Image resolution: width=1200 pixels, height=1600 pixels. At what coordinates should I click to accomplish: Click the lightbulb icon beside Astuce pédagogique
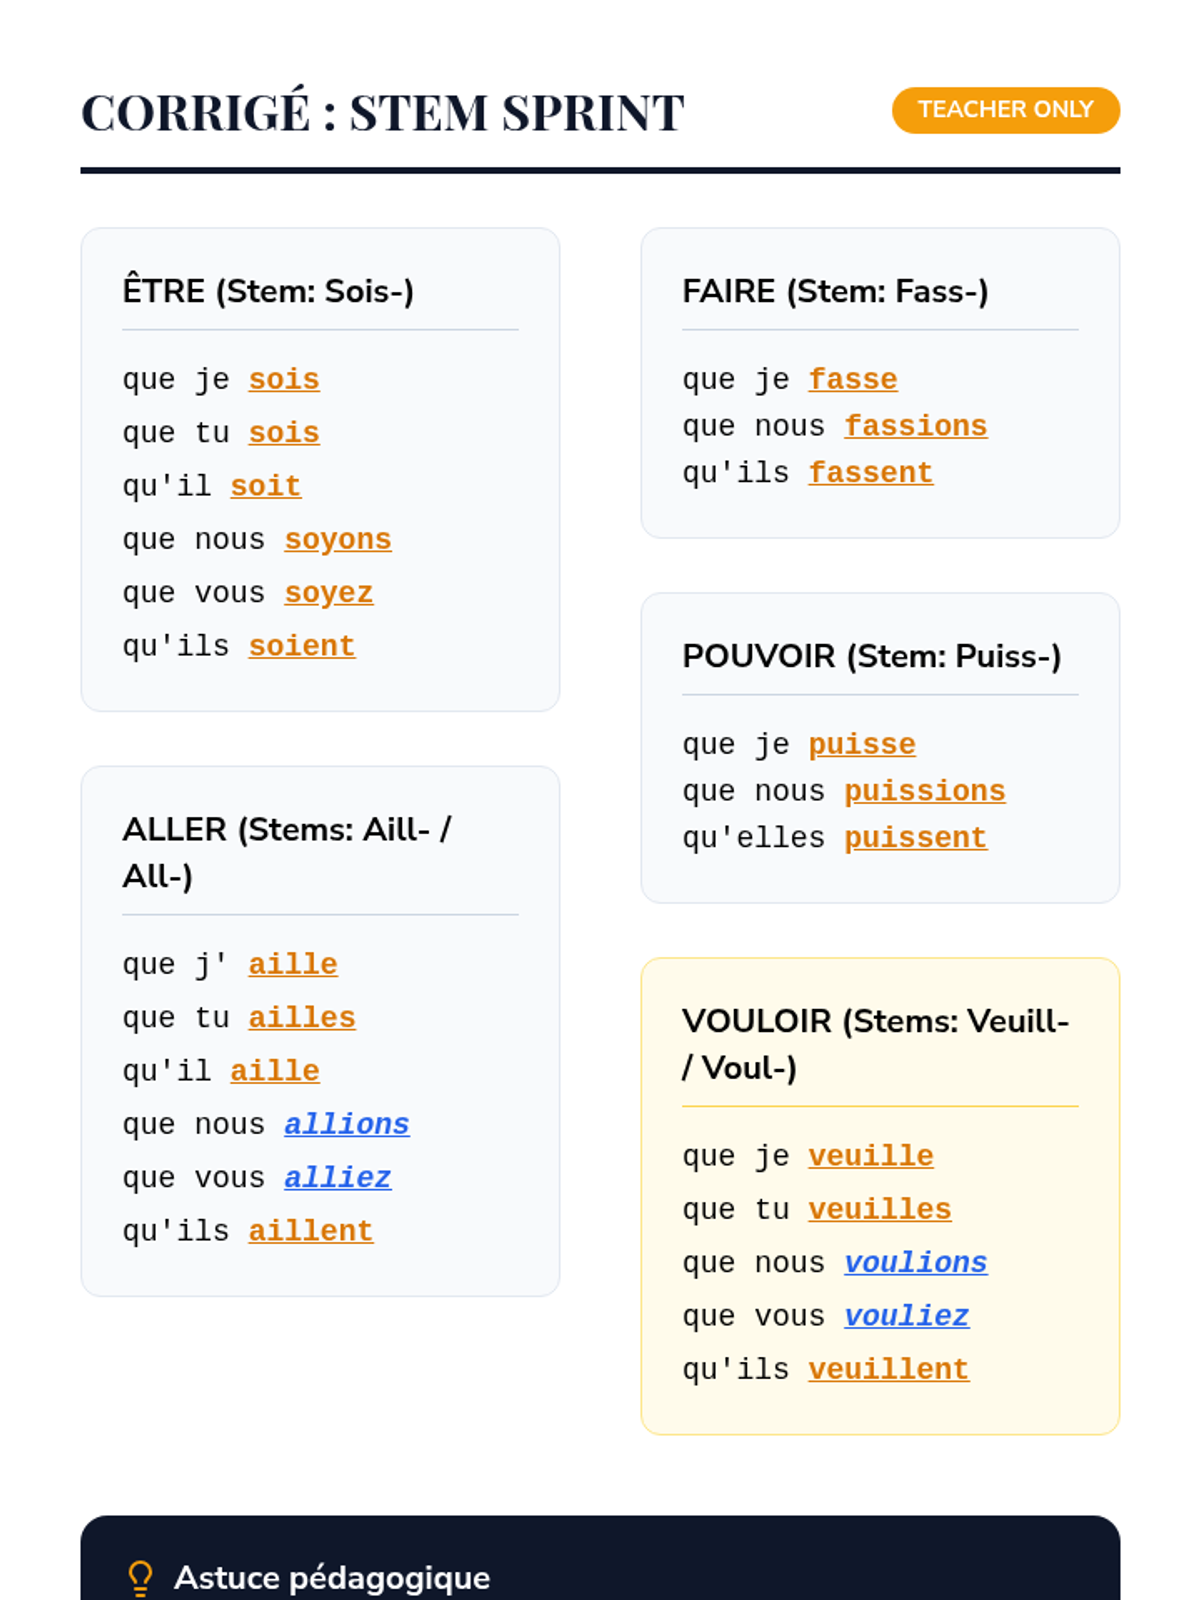pyautogui.click(x=141, y=1578)
